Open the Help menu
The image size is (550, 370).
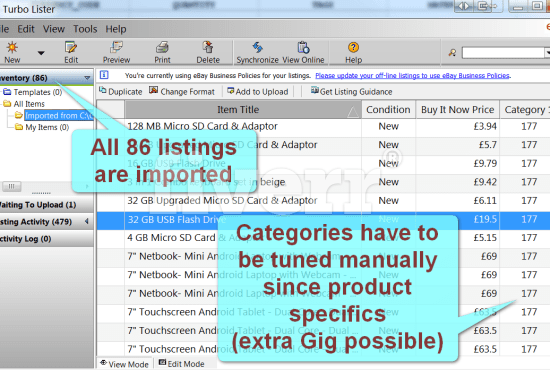pyautogui.click(x=116, y=29)
